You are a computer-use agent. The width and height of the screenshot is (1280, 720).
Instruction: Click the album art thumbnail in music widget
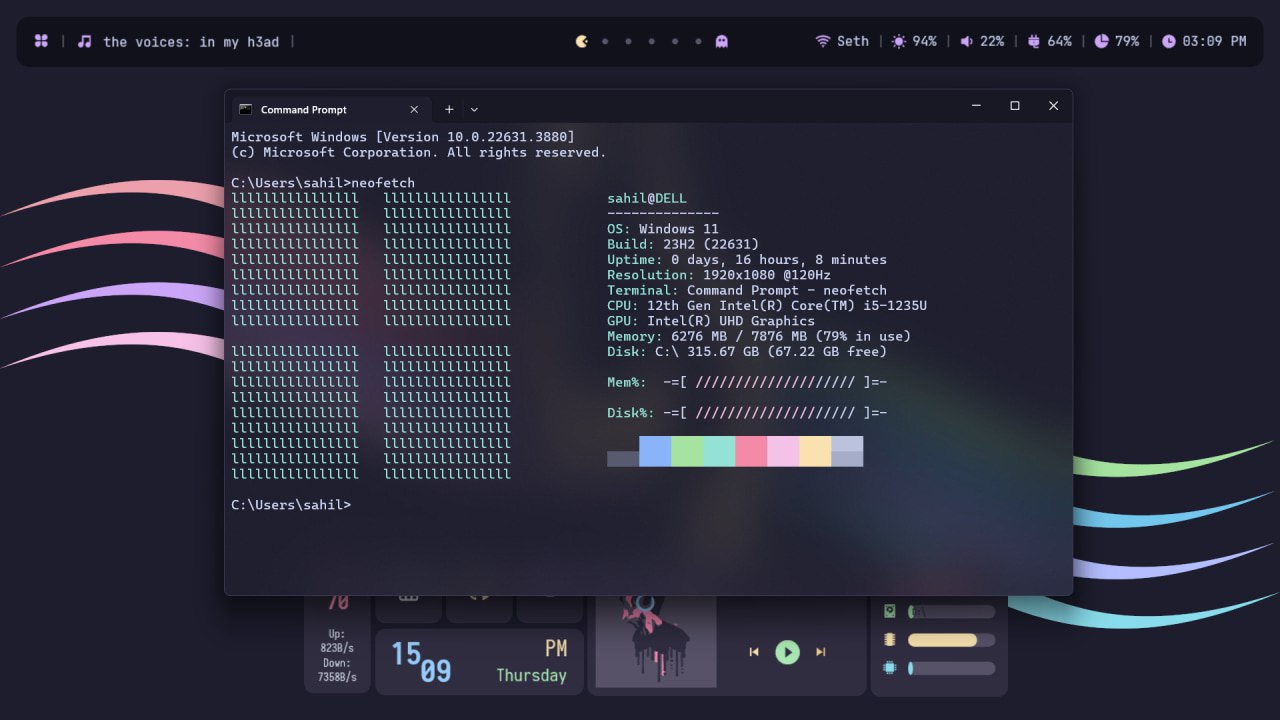pyautogui.click(x=656, y=641)
